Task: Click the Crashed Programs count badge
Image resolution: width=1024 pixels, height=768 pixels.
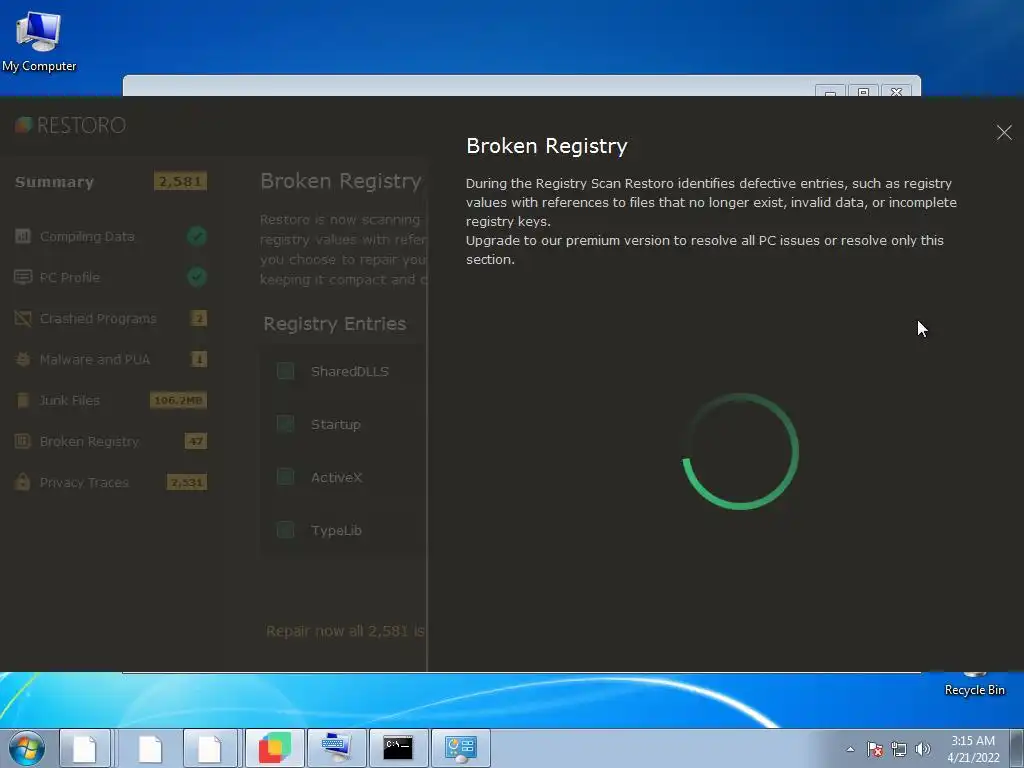Action: [x=199, y=319]
